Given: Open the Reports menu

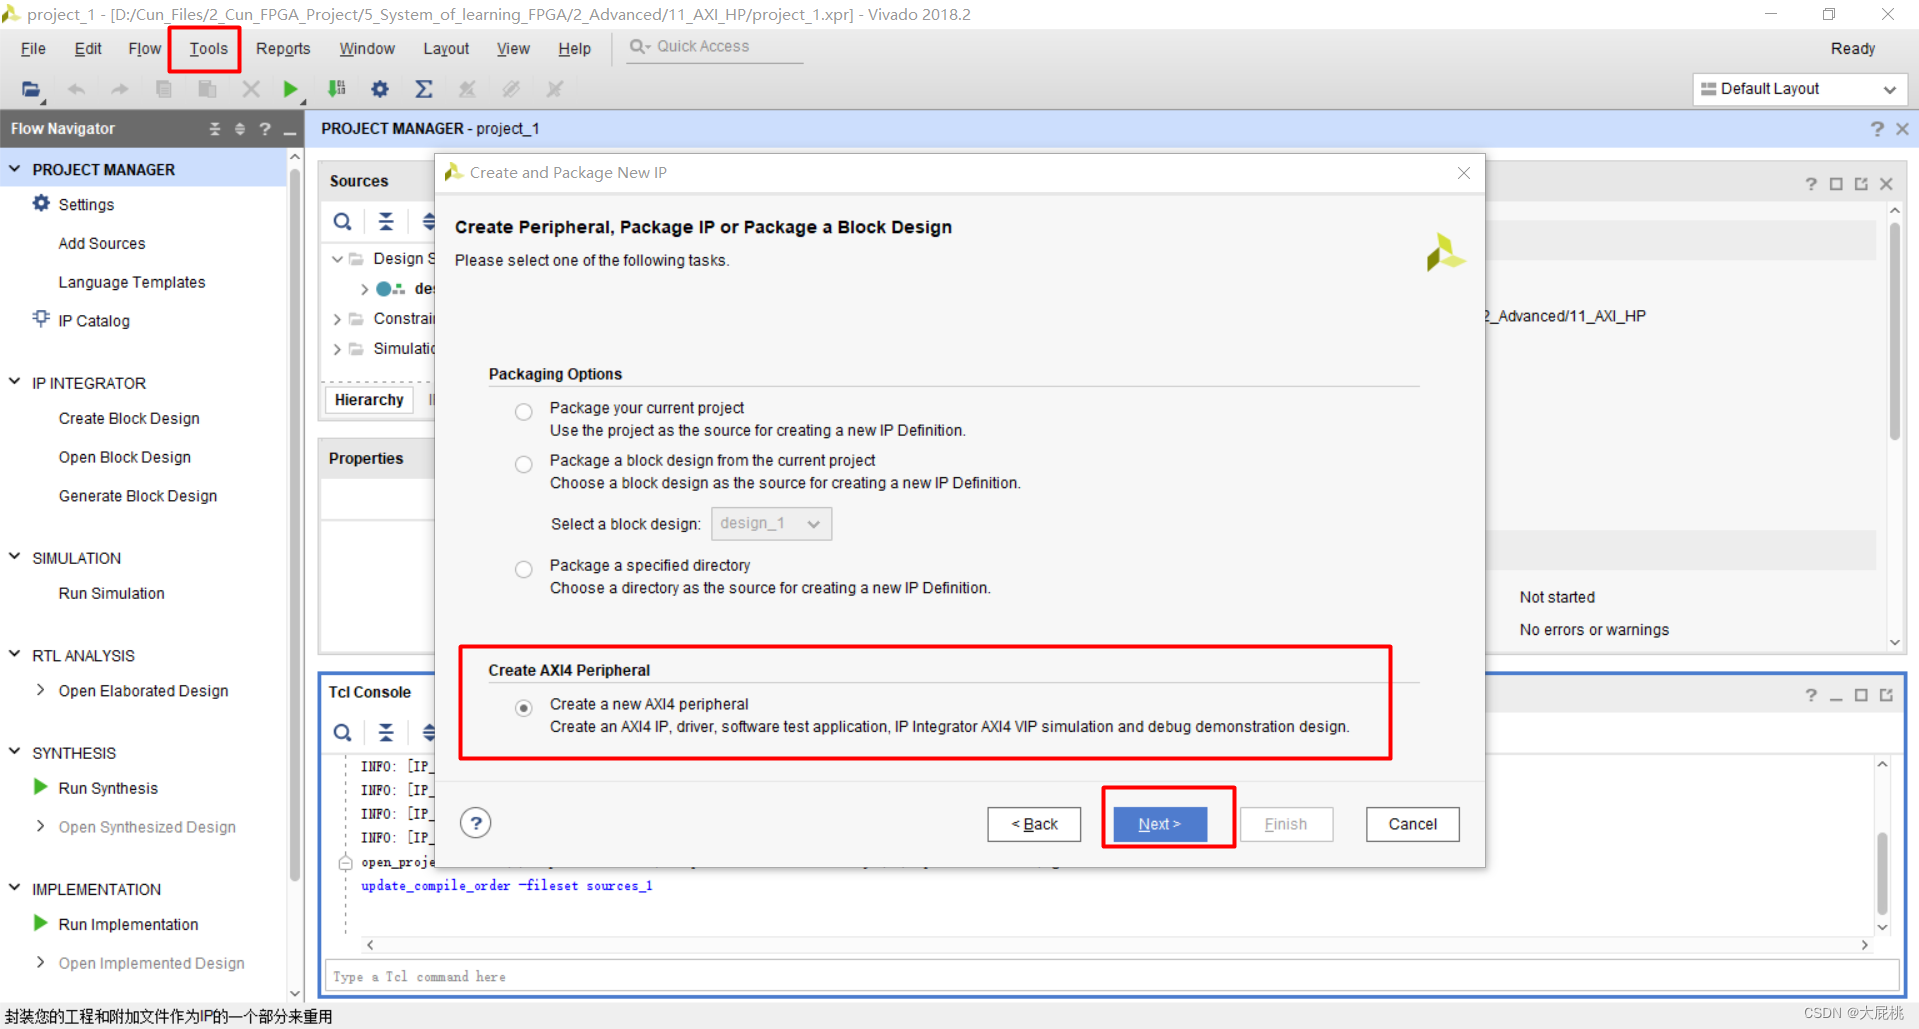Looking at the screenshot, I should [283, 49].
